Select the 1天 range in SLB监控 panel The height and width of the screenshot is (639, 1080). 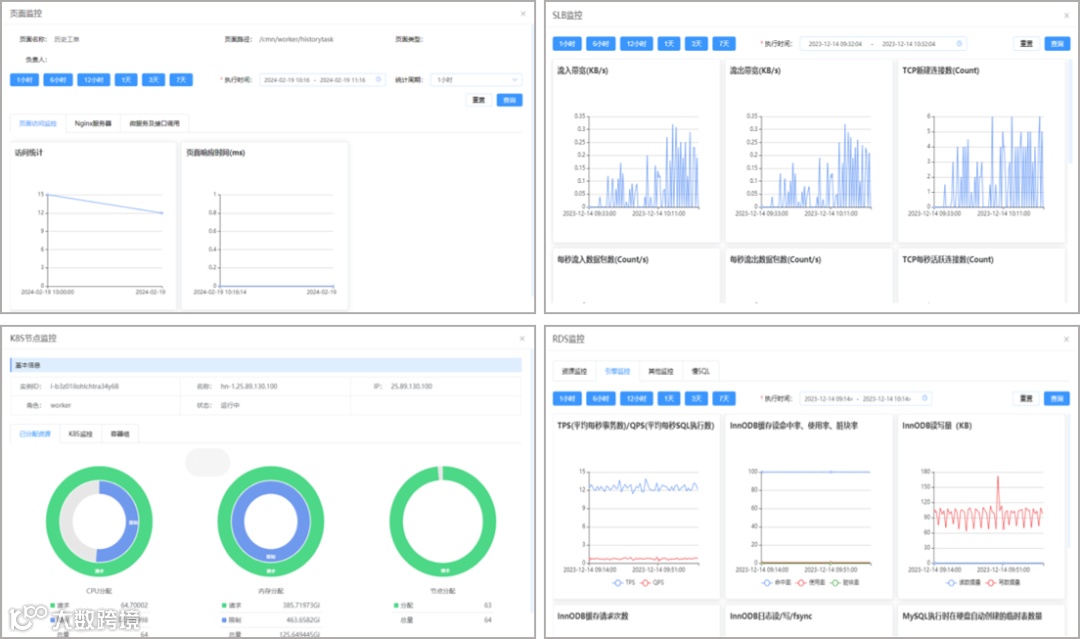point(669,43)
